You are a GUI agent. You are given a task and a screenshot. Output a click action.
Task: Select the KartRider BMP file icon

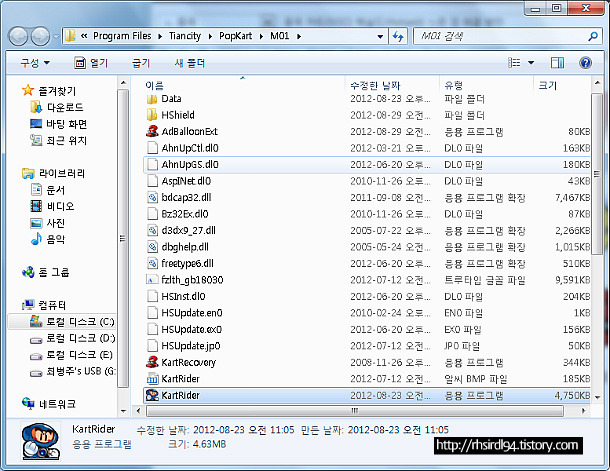pos(152,378)
